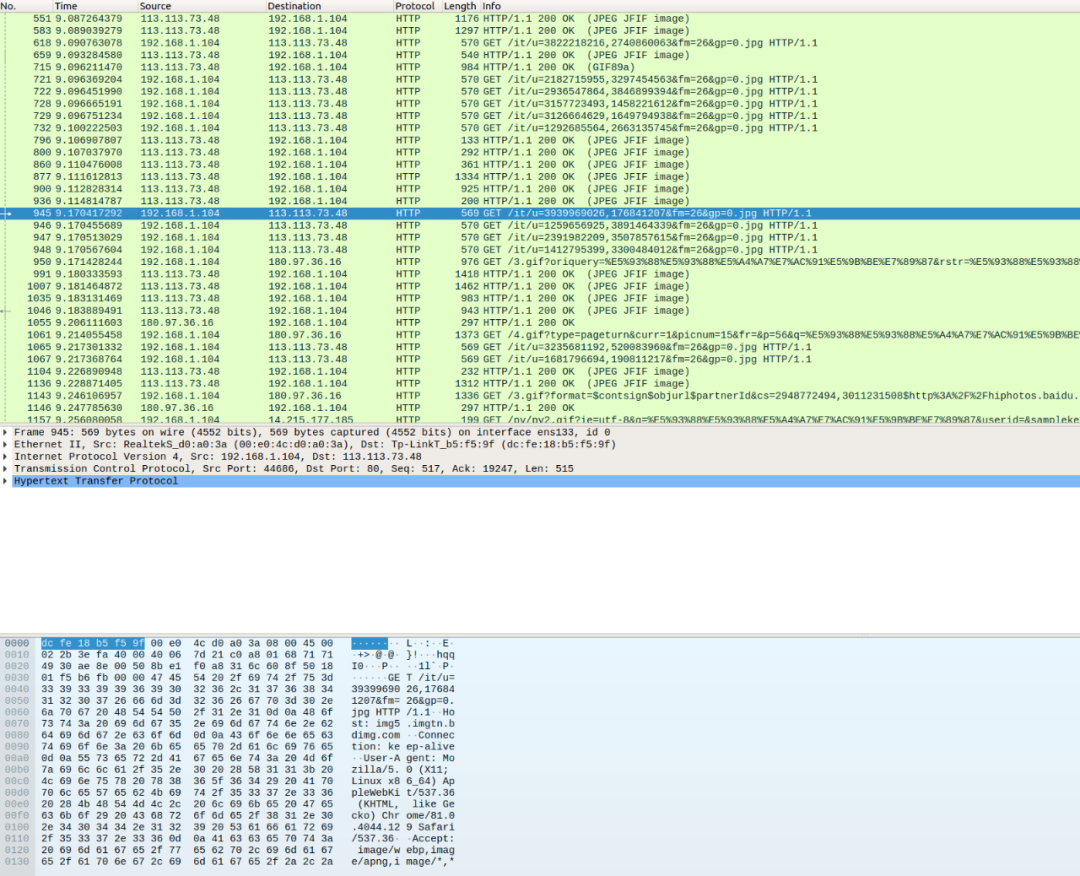The image size is (1080, 876).
Task: Select packet 1061 GET /4.gif?type=pageturn request
Action: pos(540,335)
